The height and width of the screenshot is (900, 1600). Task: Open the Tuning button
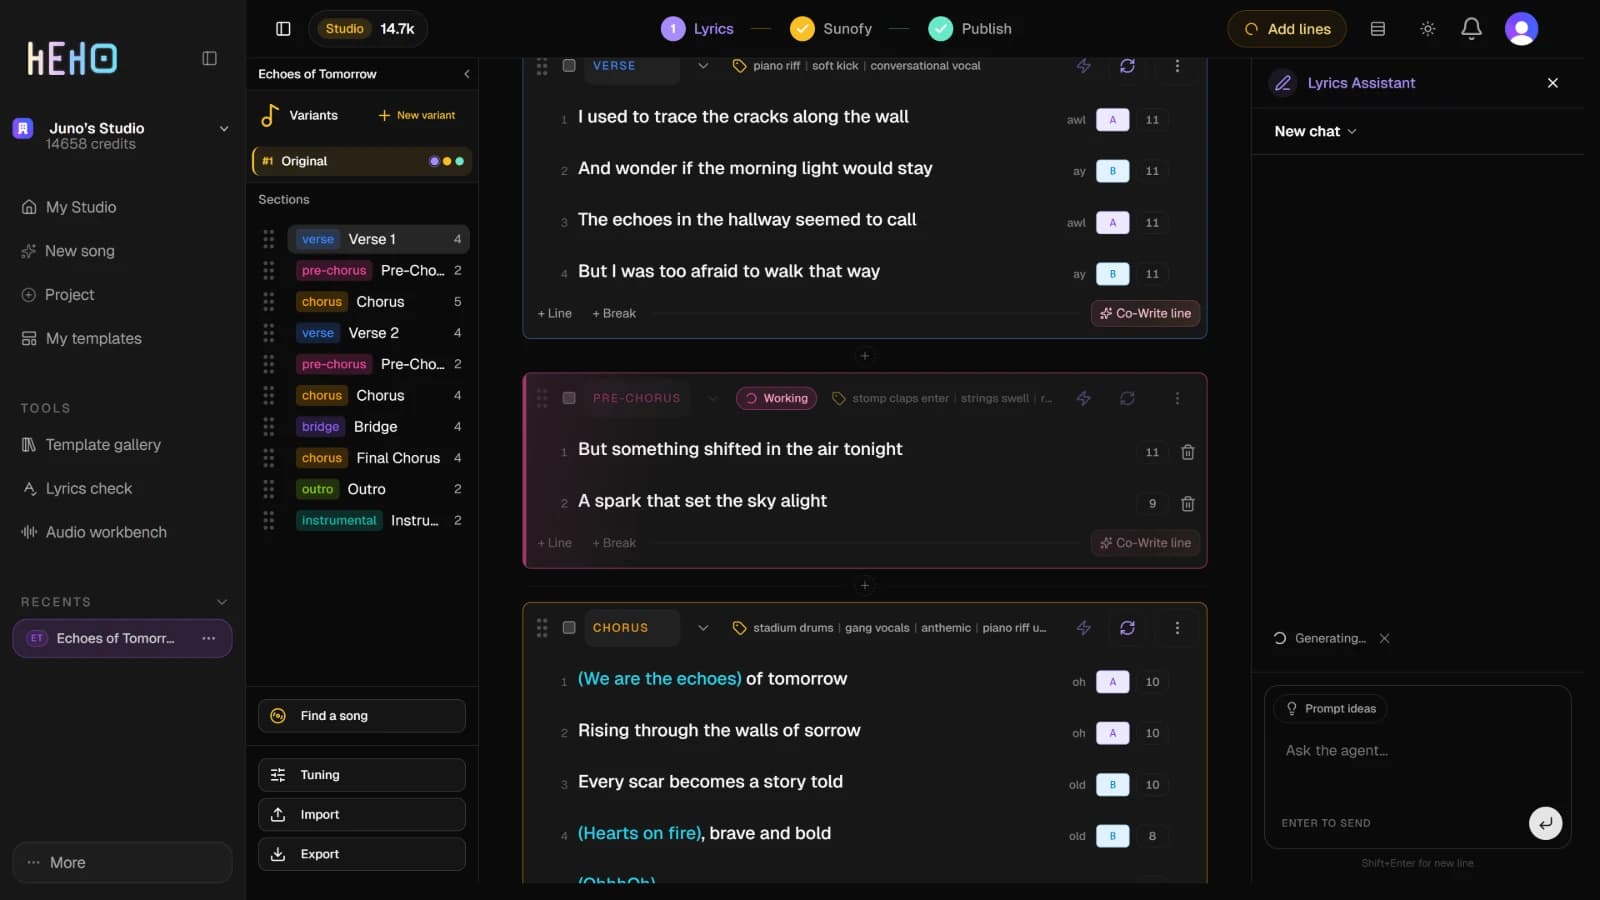click(362, 775)
